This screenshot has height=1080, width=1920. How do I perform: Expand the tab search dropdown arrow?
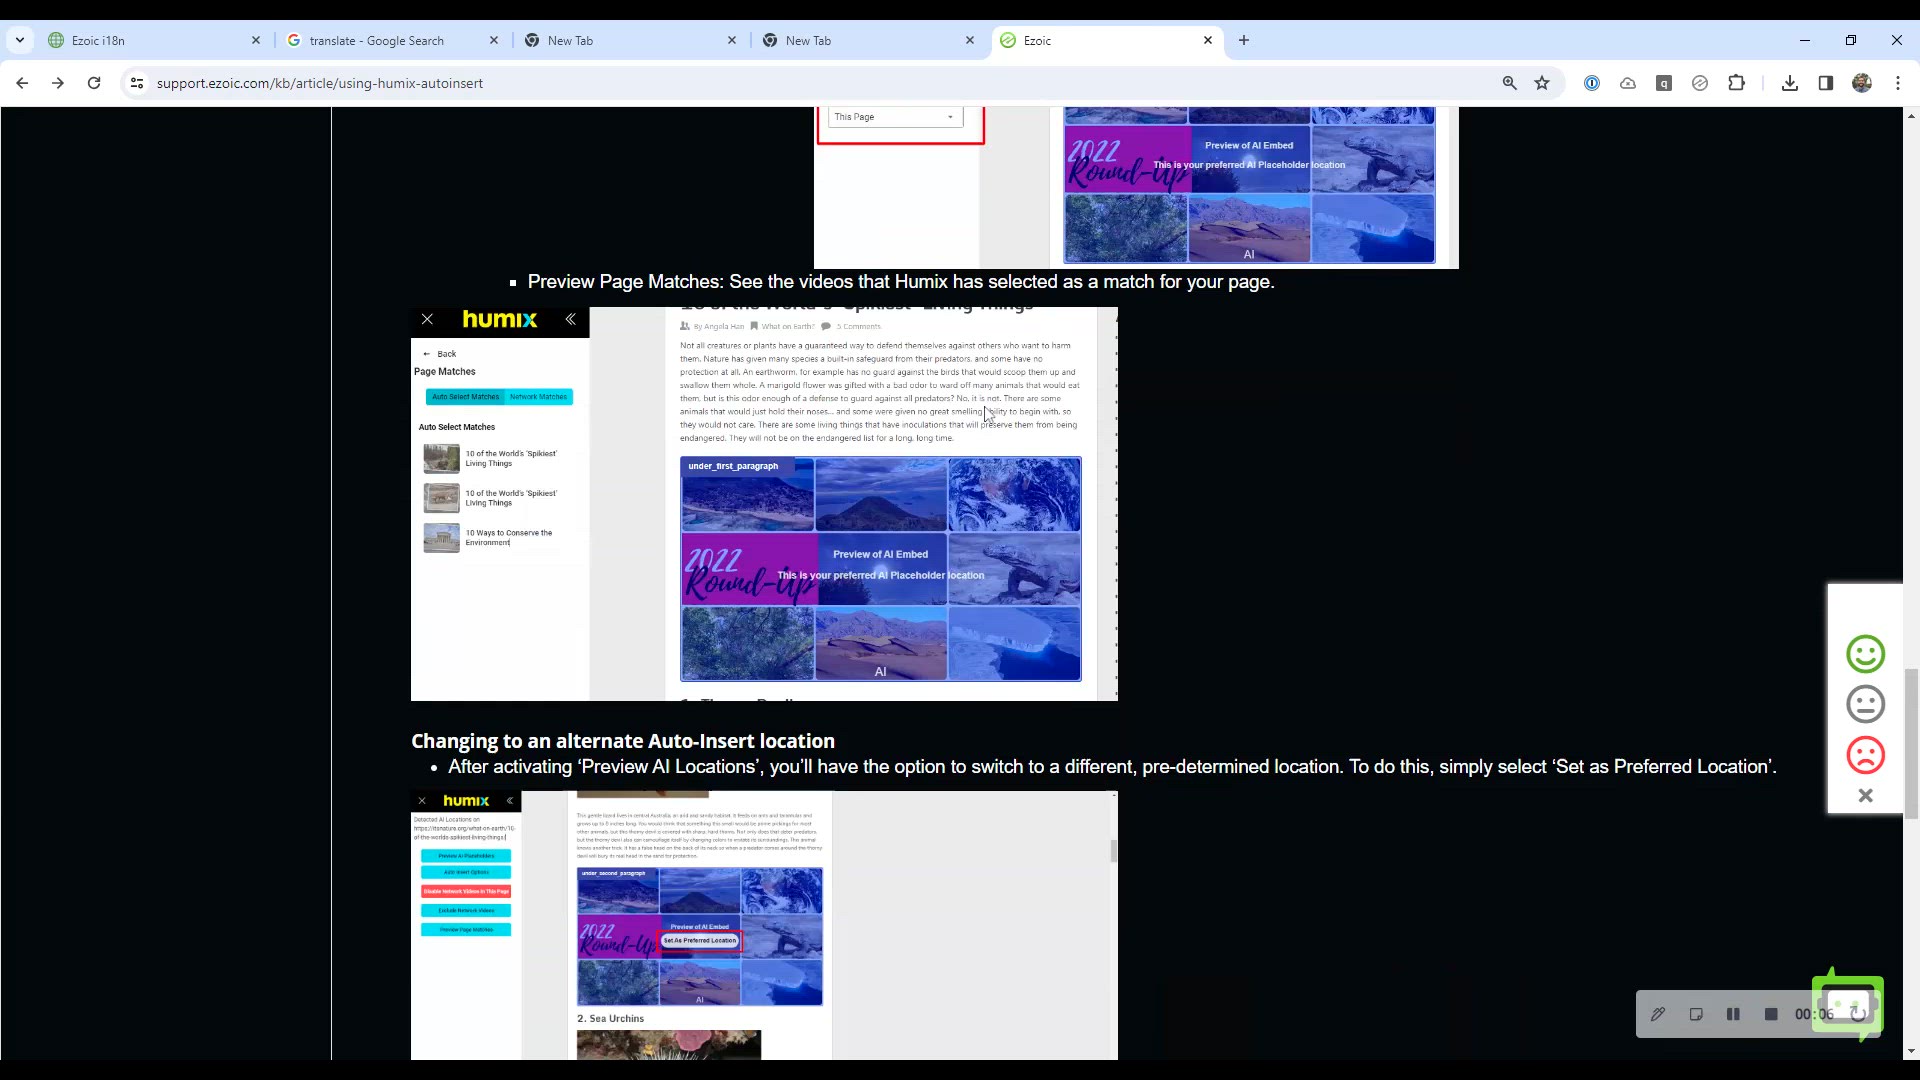point(20,40)
